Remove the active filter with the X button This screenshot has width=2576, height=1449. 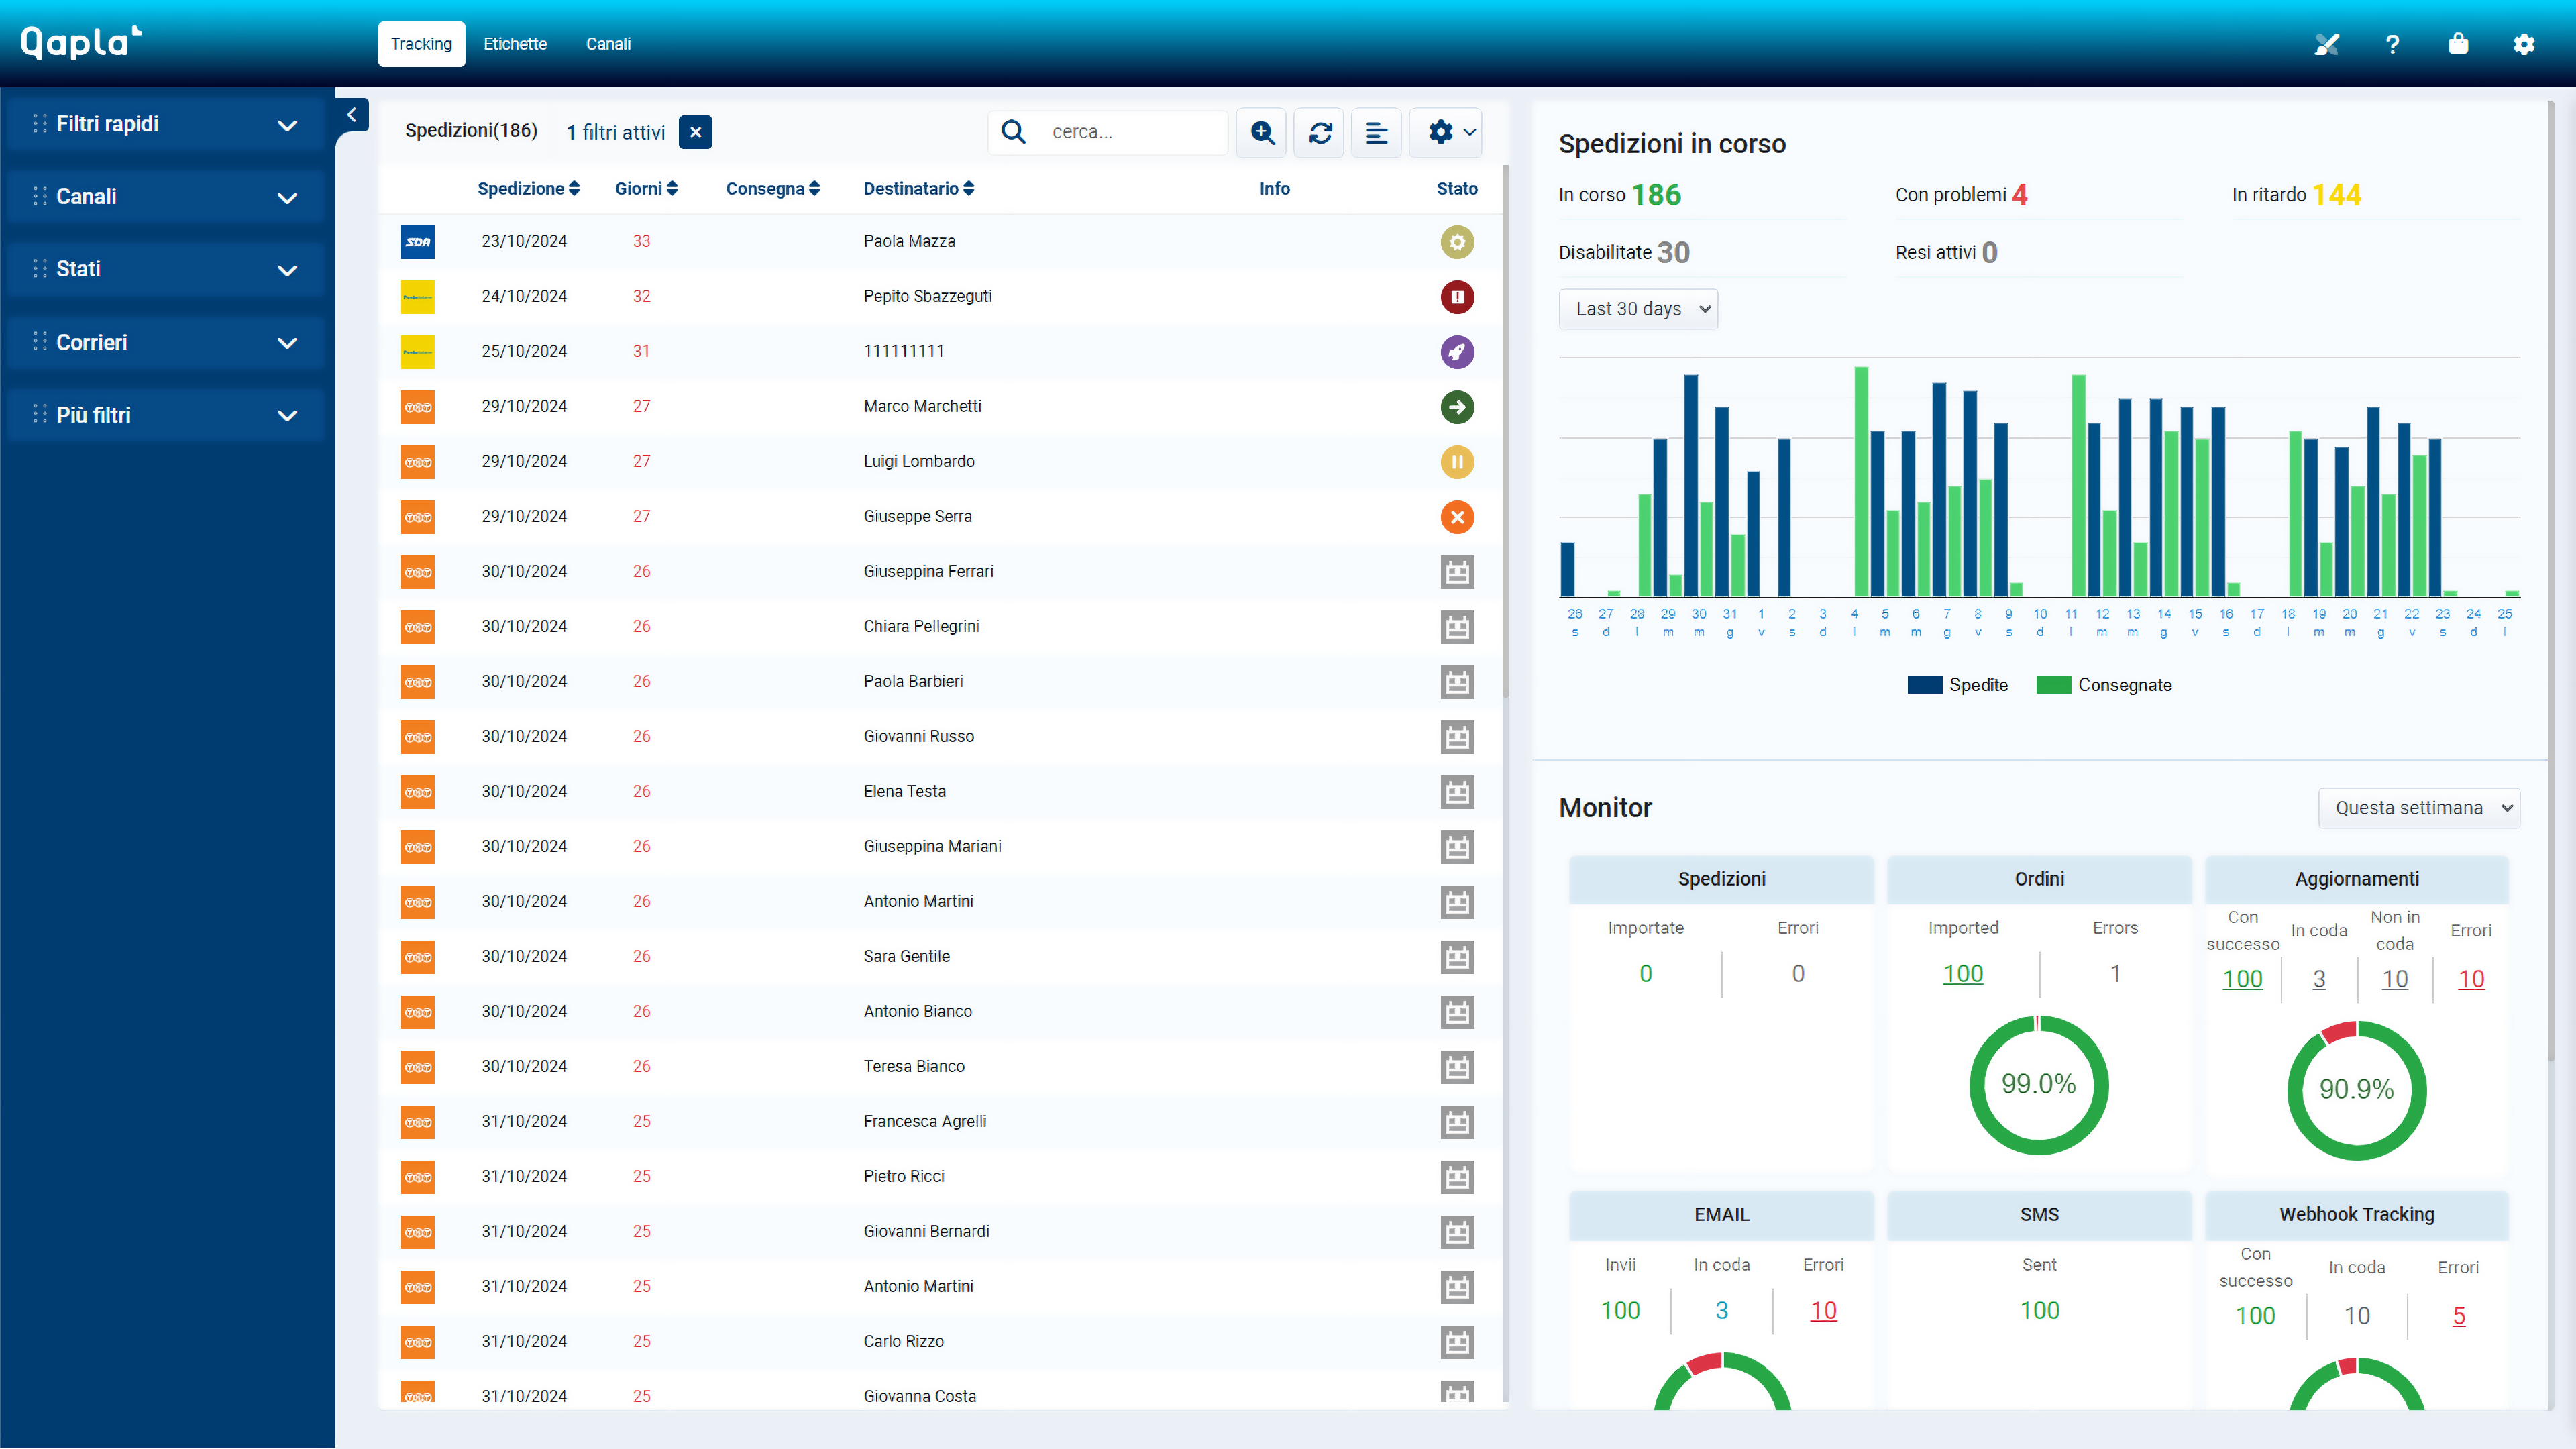click(695, 132)
